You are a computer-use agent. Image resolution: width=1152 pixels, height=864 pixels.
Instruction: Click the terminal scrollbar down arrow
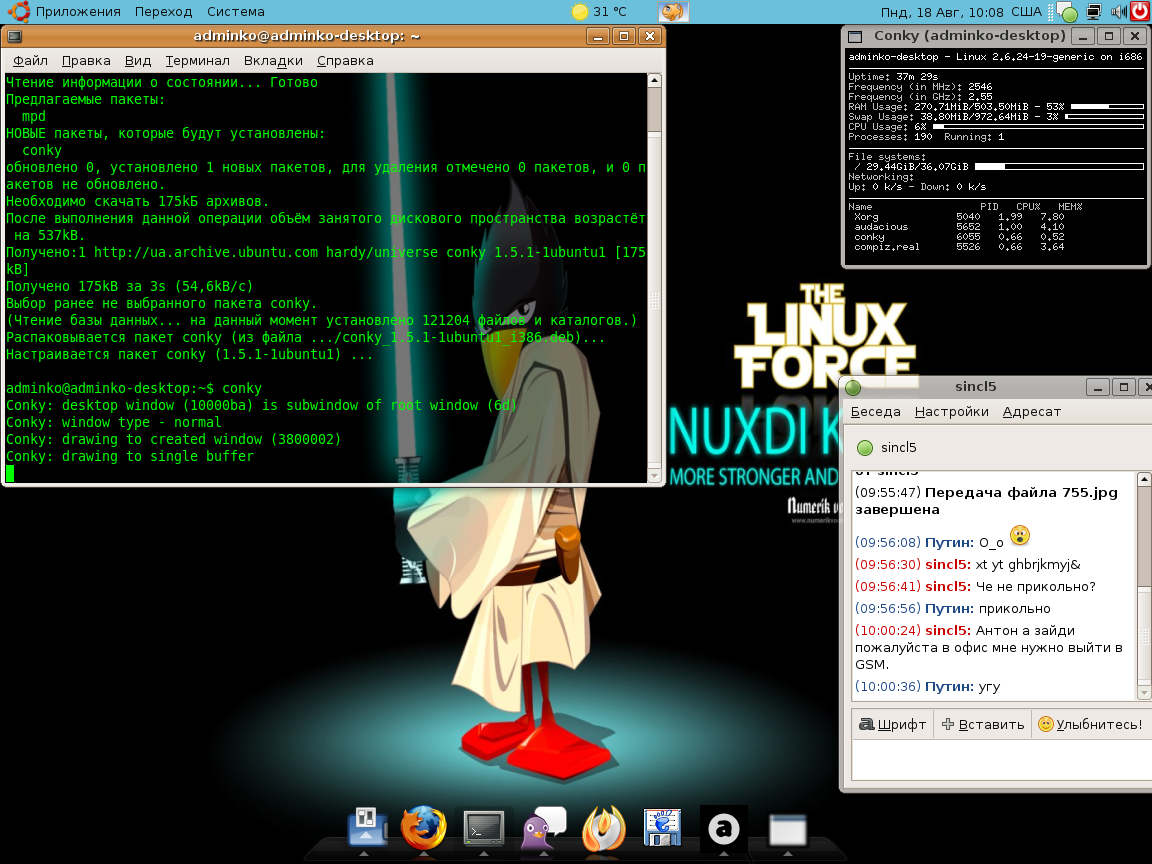[x=655, y=476]
